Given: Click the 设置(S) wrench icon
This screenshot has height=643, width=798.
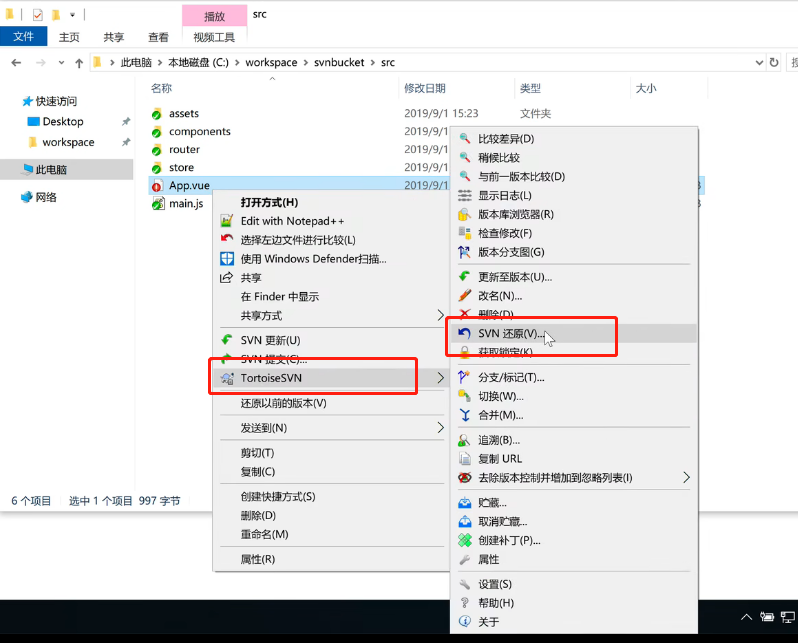Looking at the screenshot, I should click(464, 584).
